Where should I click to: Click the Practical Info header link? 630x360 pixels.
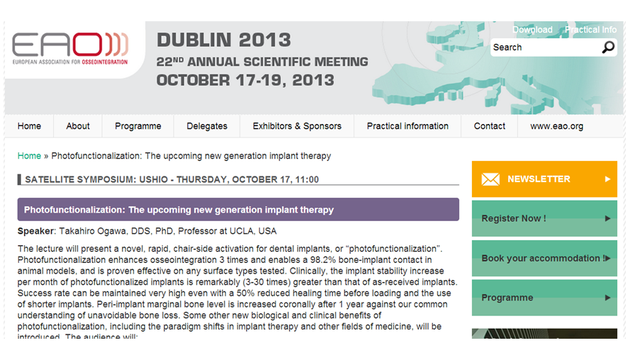click(591, 30)
